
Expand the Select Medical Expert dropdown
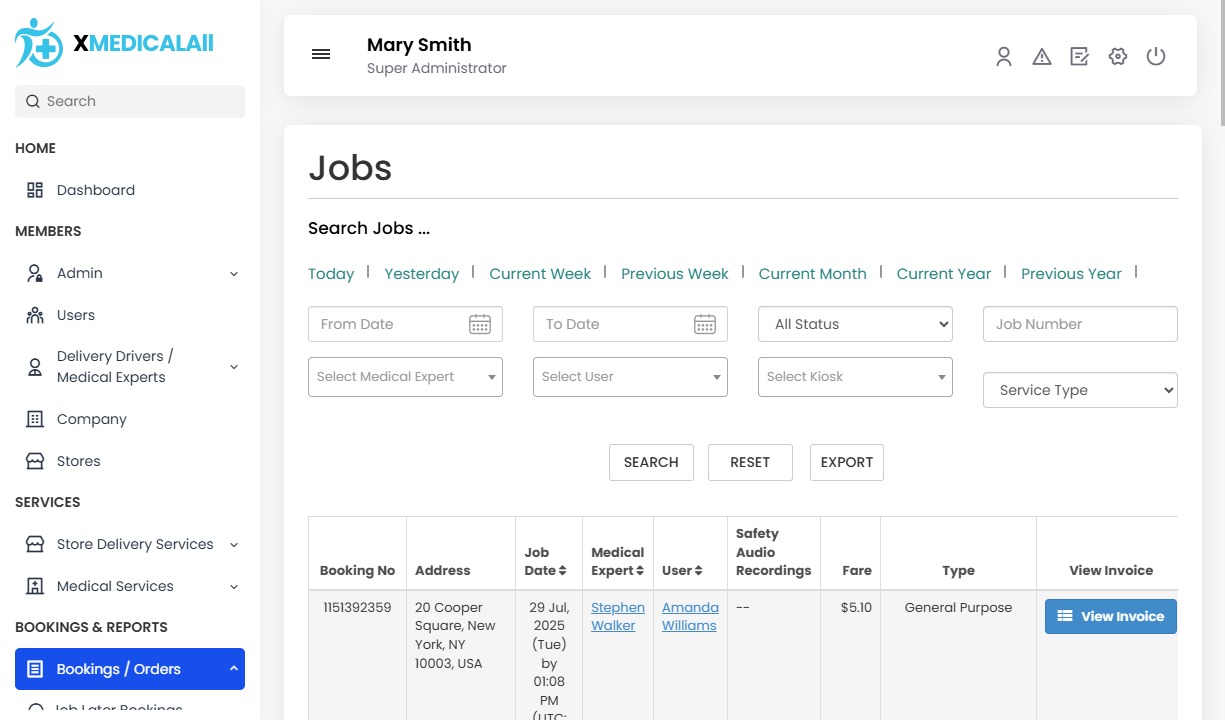(405, 376)
